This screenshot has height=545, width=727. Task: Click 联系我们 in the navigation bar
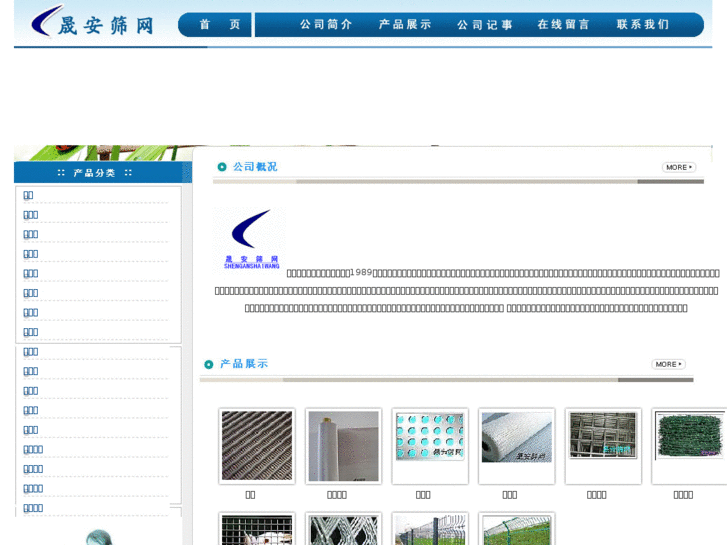[x=643, y=25]
